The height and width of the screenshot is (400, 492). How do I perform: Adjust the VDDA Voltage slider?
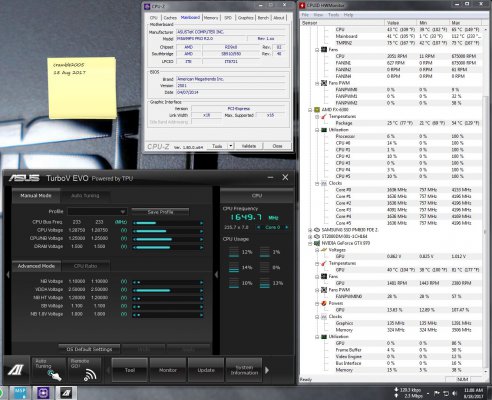click(x=168, y=290)
